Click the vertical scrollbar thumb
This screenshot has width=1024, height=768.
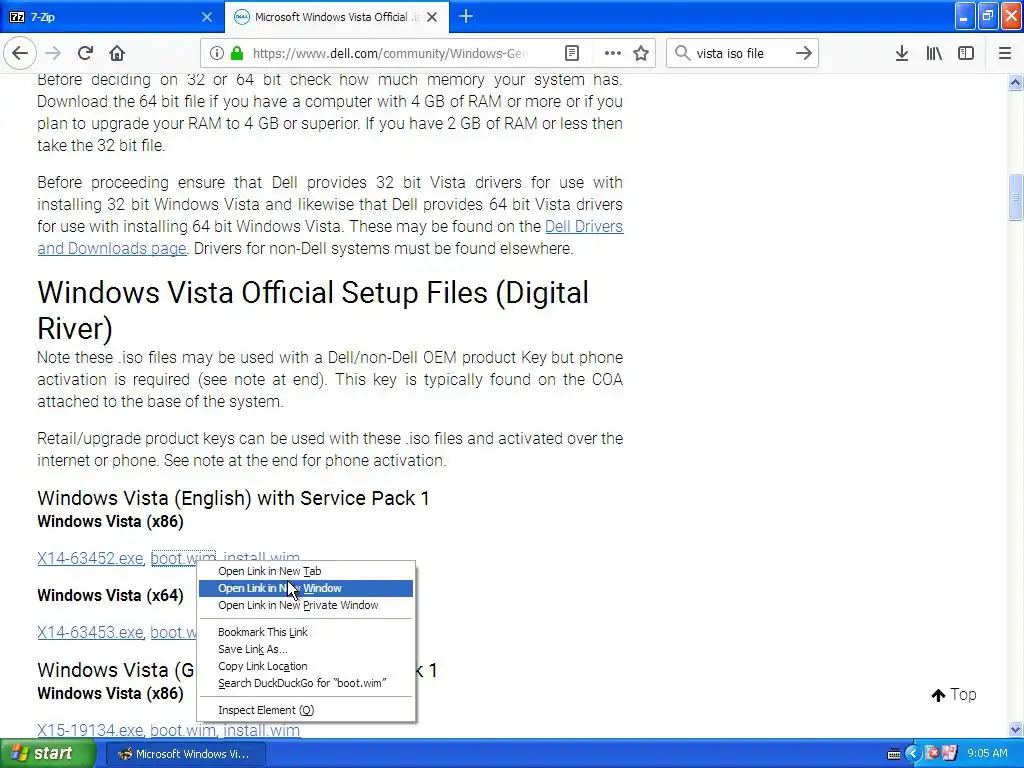(x=1015, y=198)
